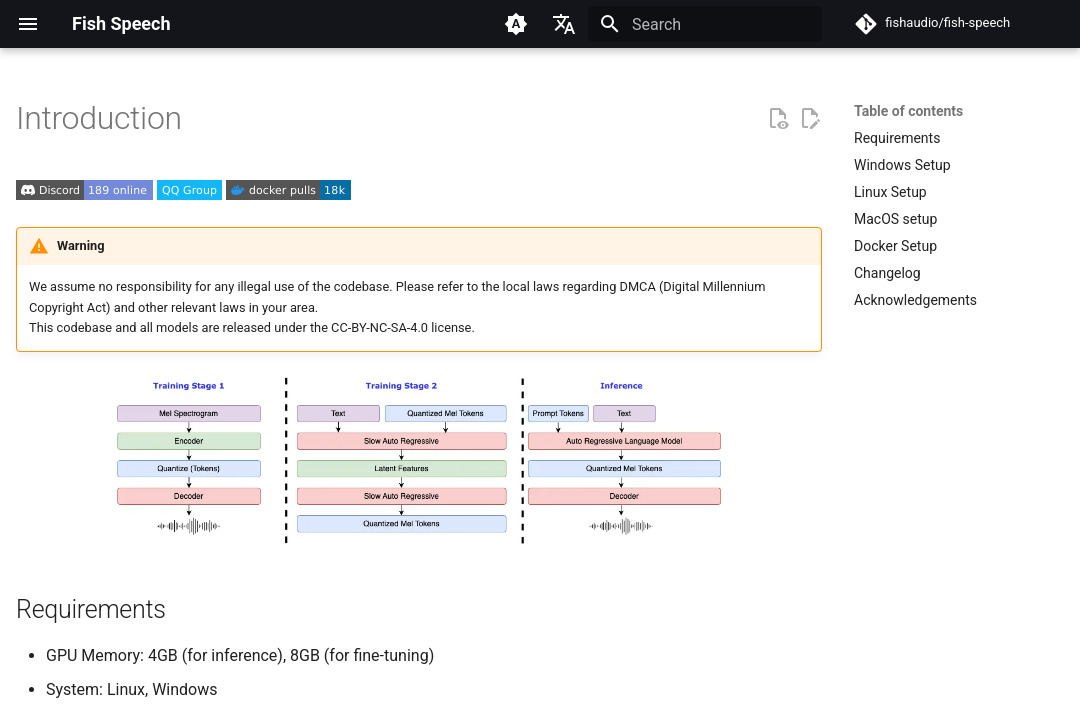Click the Warning admonition title
Viewport: 1080px width, 720px height.
(81, 246)
